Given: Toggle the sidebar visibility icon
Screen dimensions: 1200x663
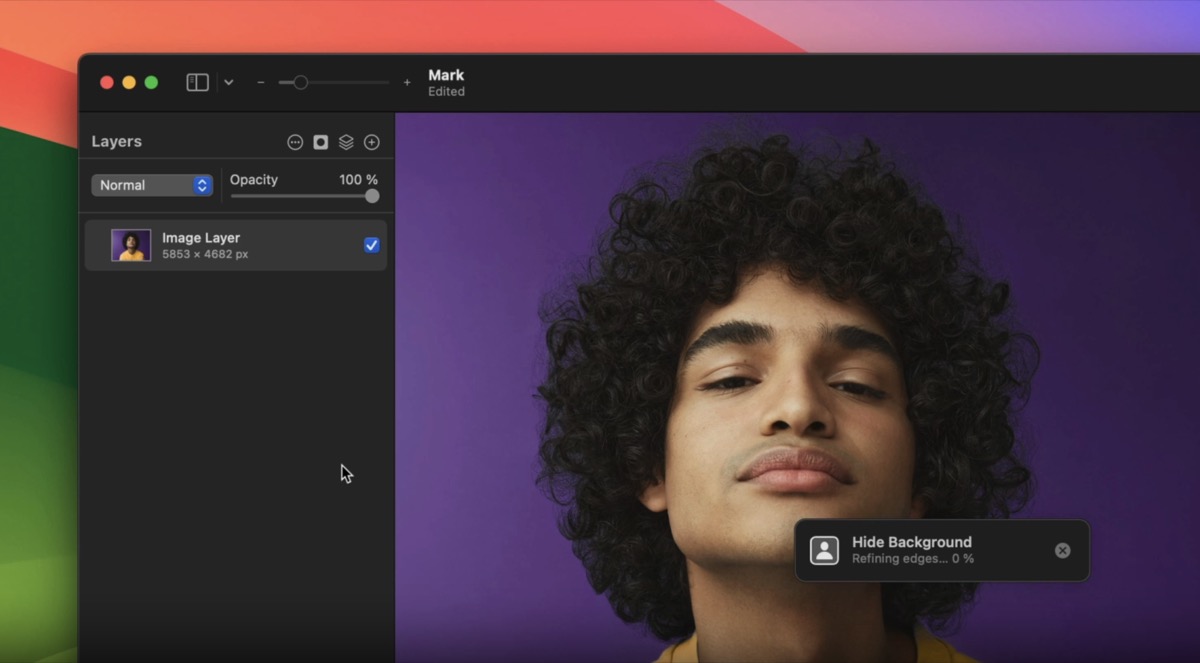Looking at the screenshot, I should [197, 83].
